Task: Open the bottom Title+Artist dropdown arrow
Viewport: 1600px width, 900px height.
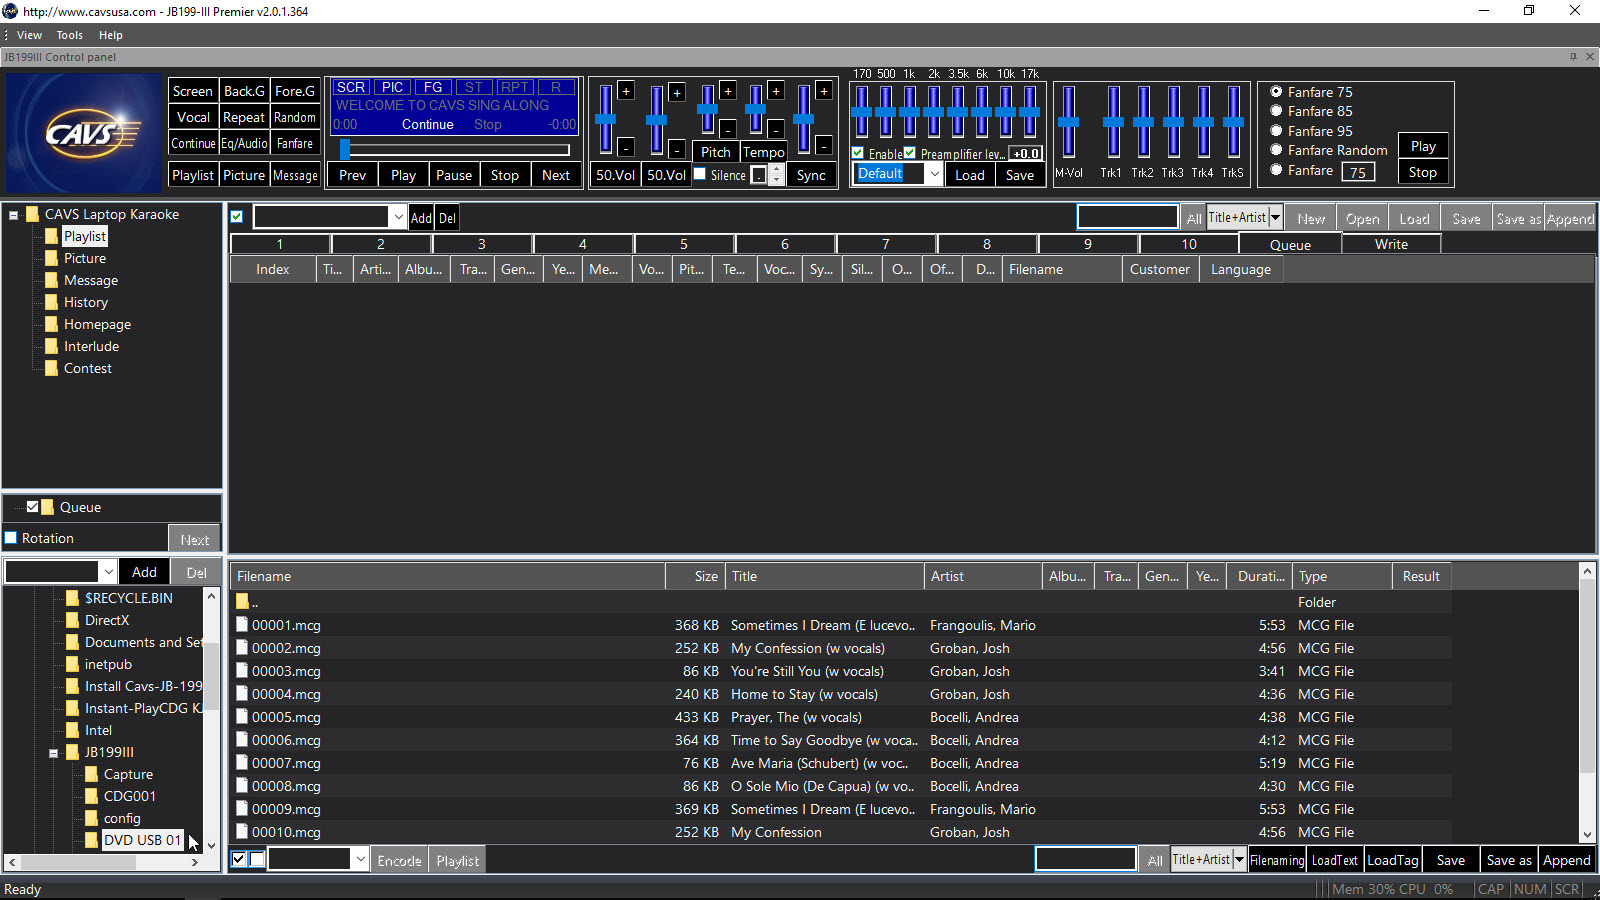Action: 1239,859
